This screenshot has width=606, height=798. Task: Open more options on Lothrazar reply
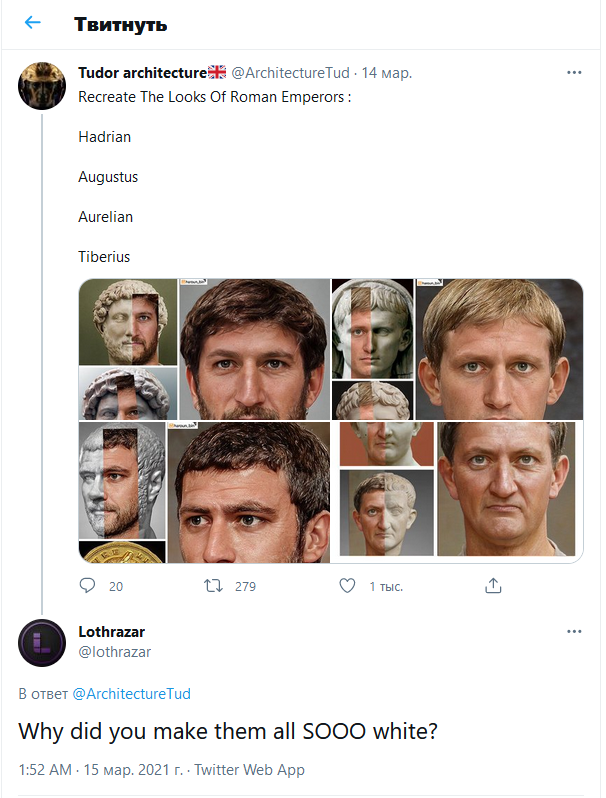point(574,632)
